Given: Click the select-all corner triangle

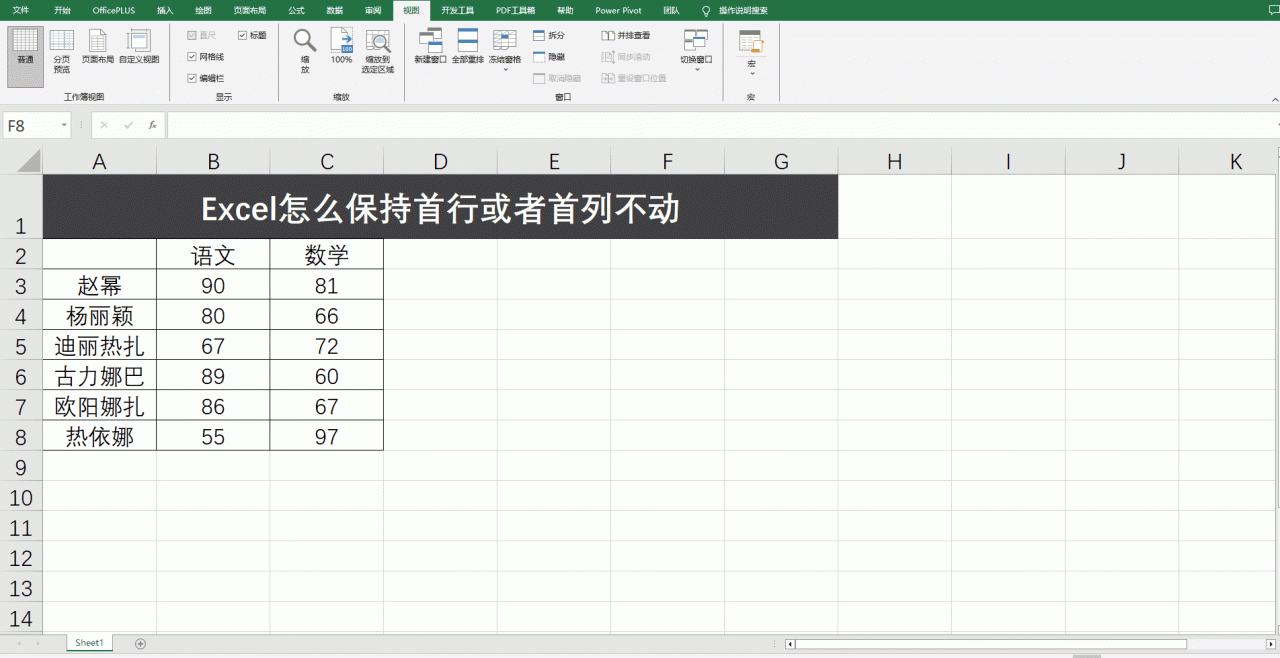Looking at the screenshot, I should tap(28, 161).
